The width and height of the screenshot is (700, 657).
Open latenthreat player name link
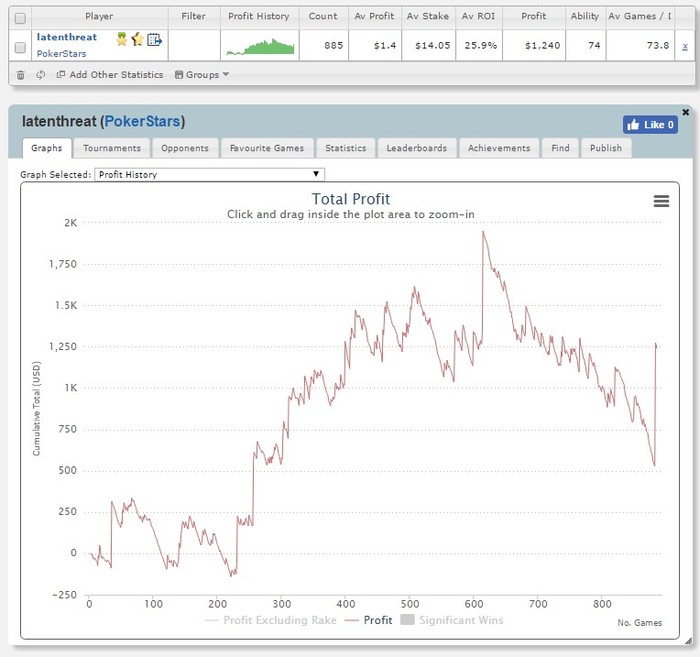67,37
